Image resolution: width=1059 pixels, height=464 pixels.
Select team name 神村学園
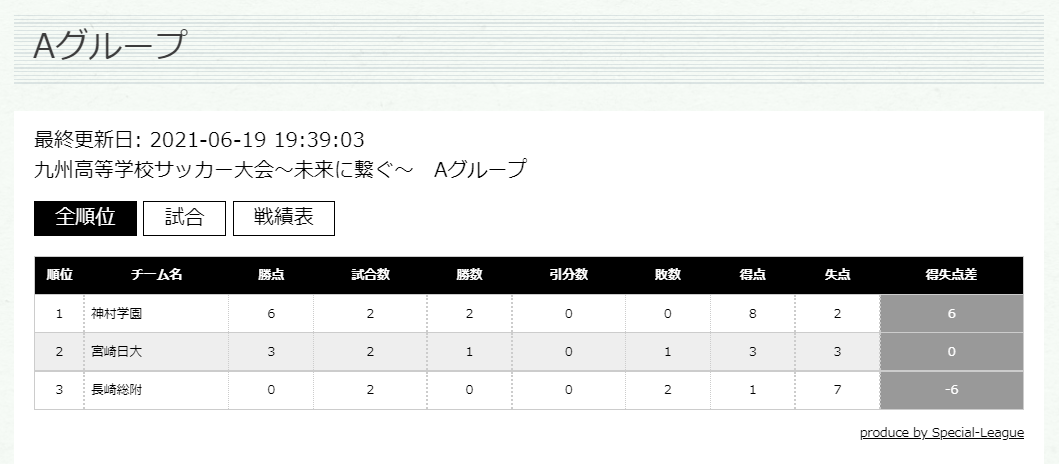[x=116, y=313]
